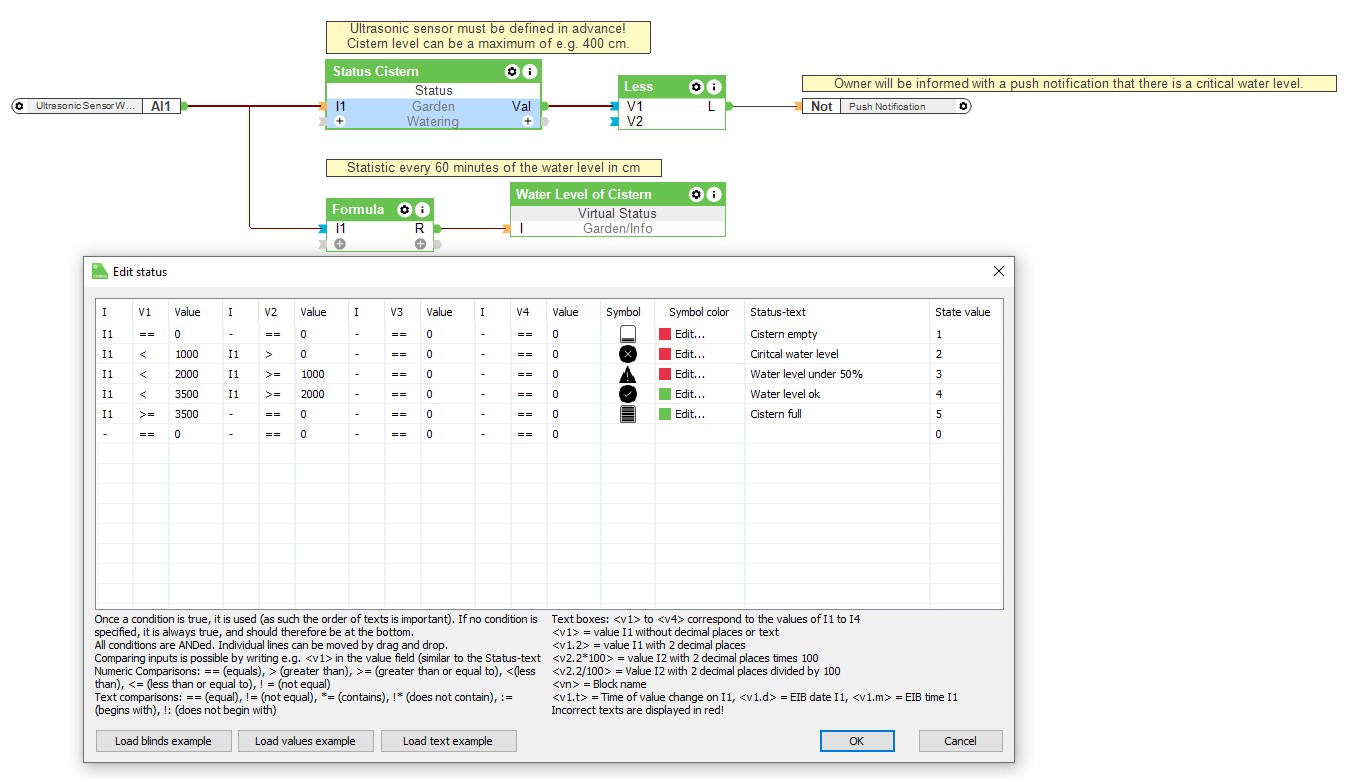Screen dimensions: 1345x779
Task: Select the Critical water level status-text cell
Action: coord(794,354)
